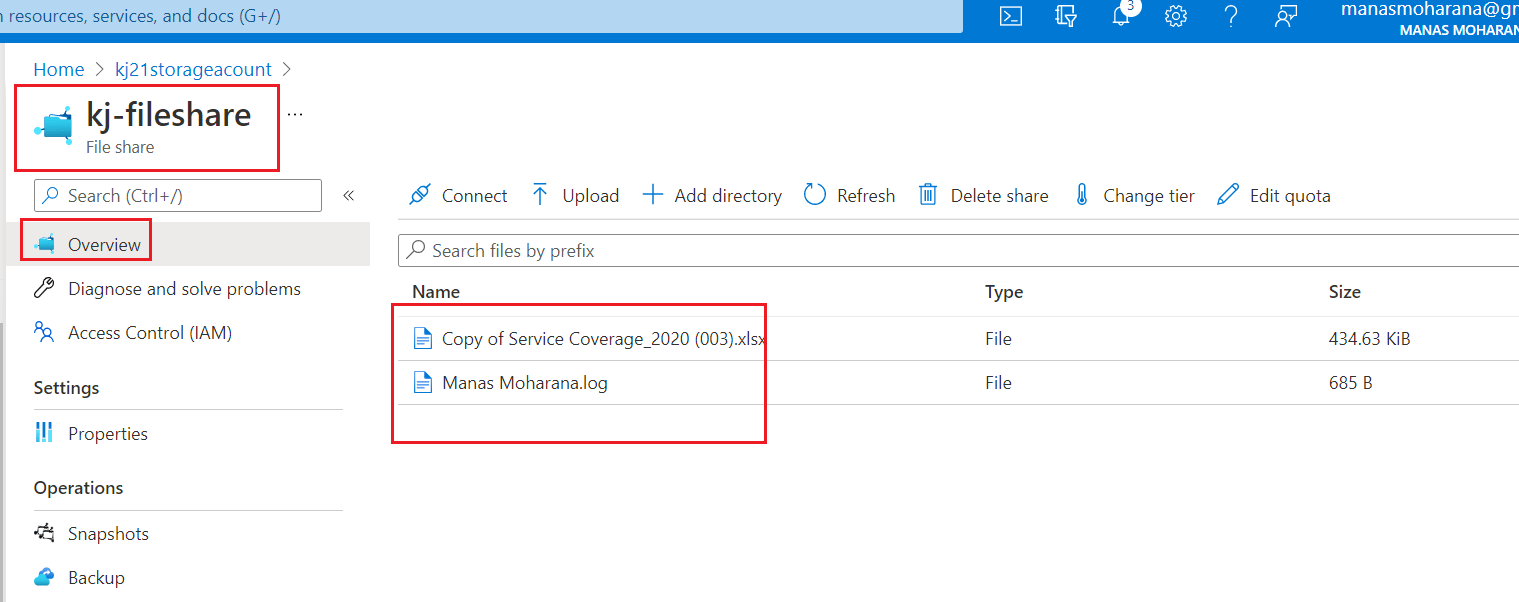Click the kj-fileshare title text

pyautogui.click(x=169, y=115)
